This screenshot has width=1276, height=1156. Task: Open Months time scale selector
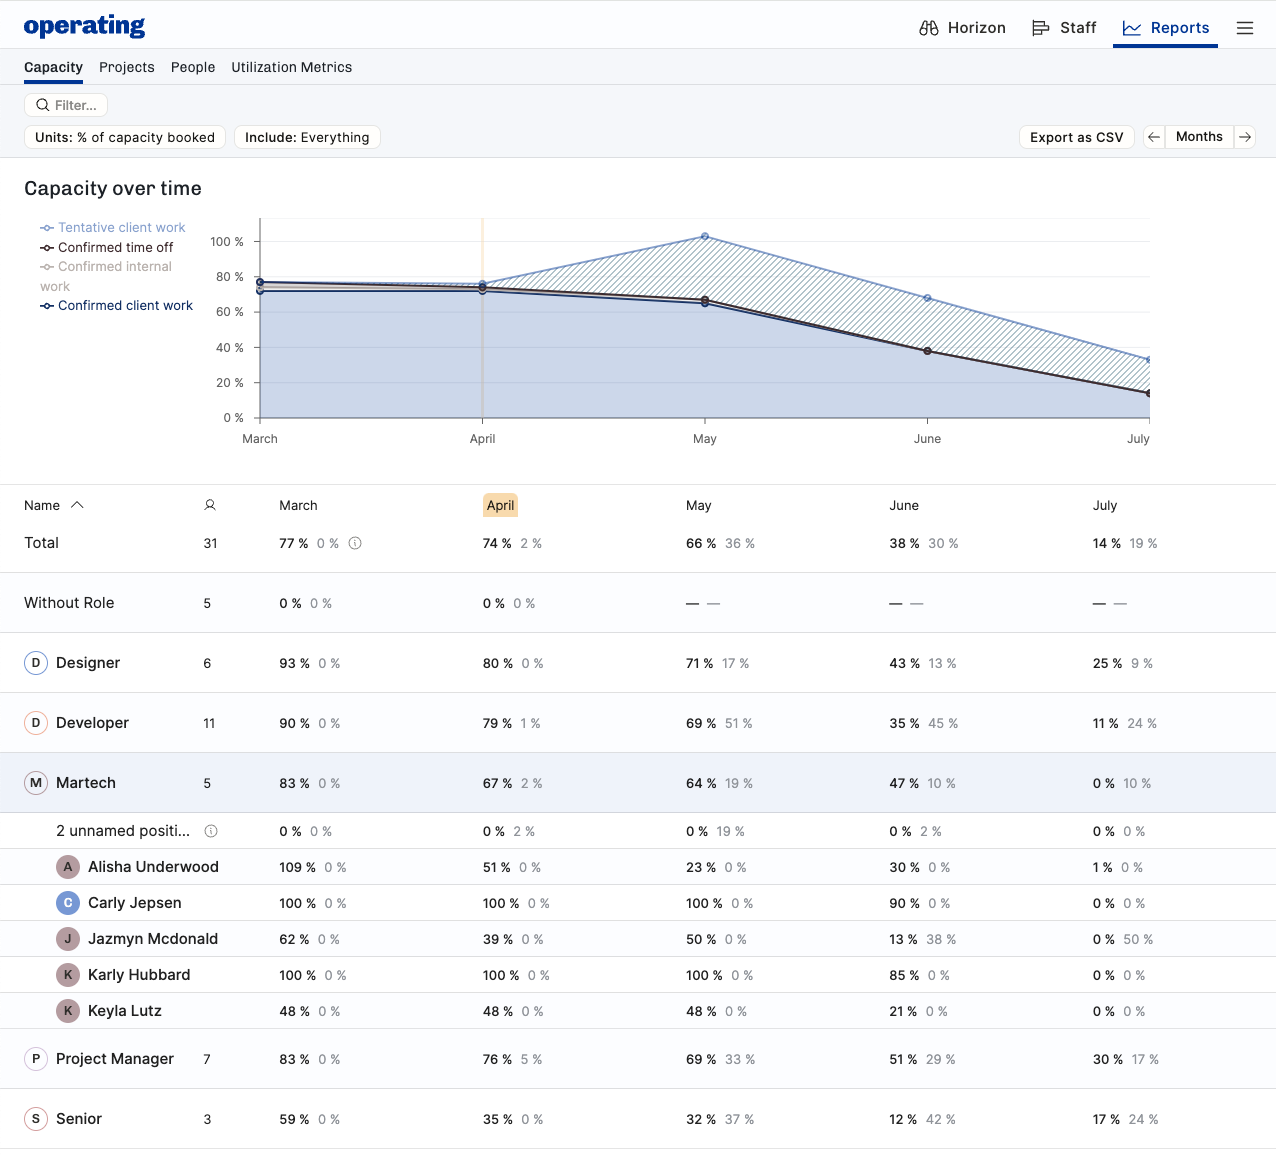point(1199,137)
